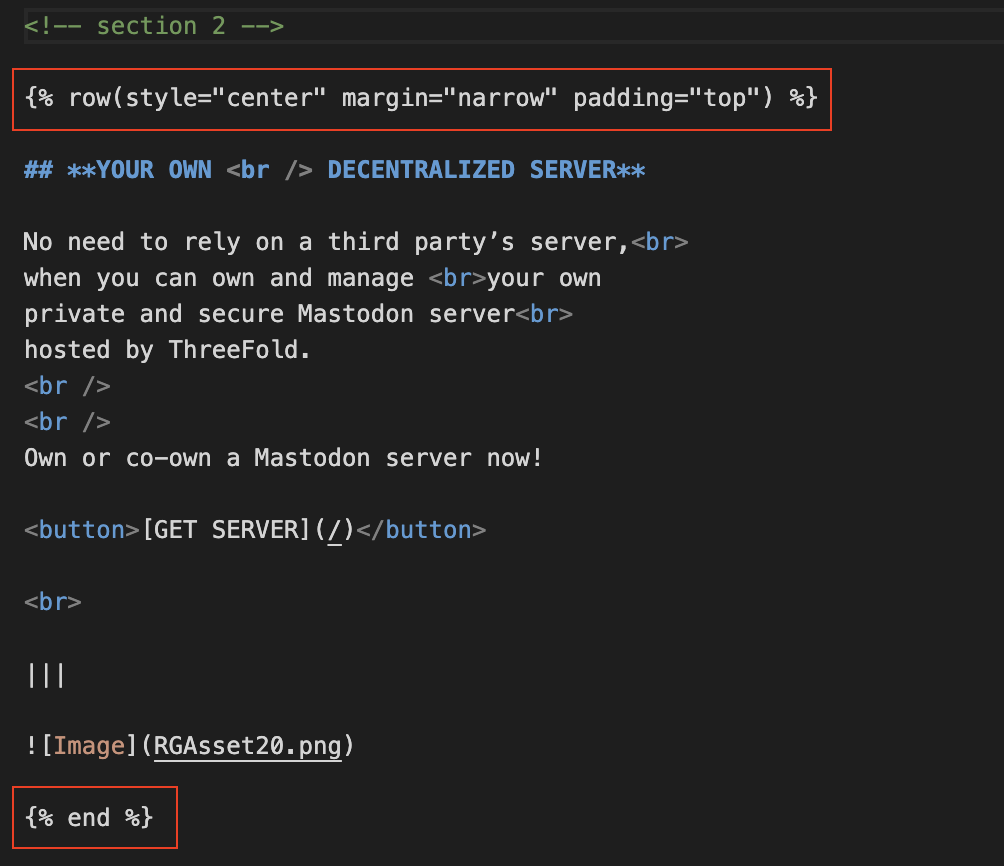This screenshot has height=866, width=1004.
Task: Click the triple pipe column separator
Action: pos(45,675)
